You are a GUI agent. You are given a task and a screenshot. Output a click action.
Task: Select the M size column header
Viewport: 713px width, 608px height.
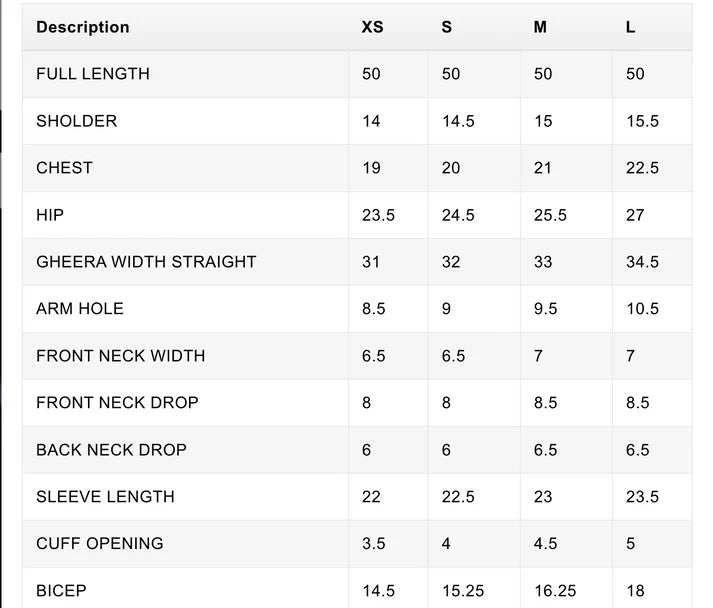[540, 27]
